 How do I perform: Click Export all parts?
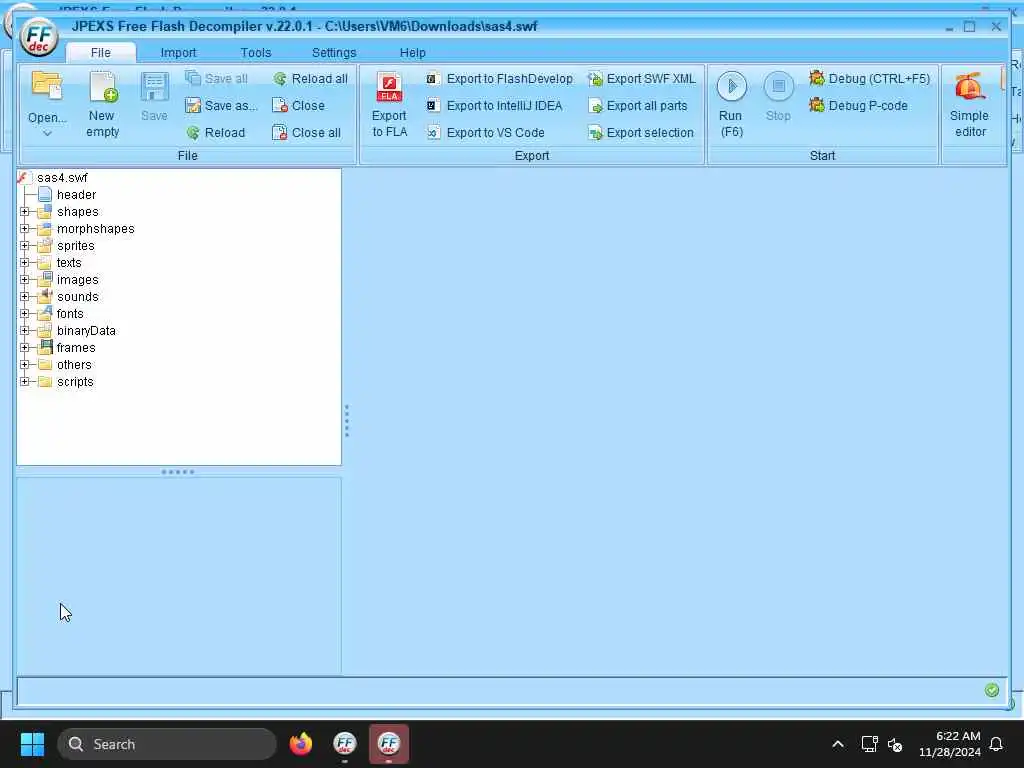point(637,105)
